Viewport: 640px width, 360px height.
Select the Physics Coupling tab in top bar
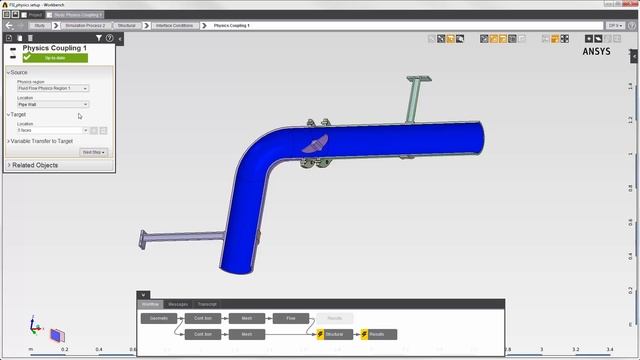click(75, 15)
